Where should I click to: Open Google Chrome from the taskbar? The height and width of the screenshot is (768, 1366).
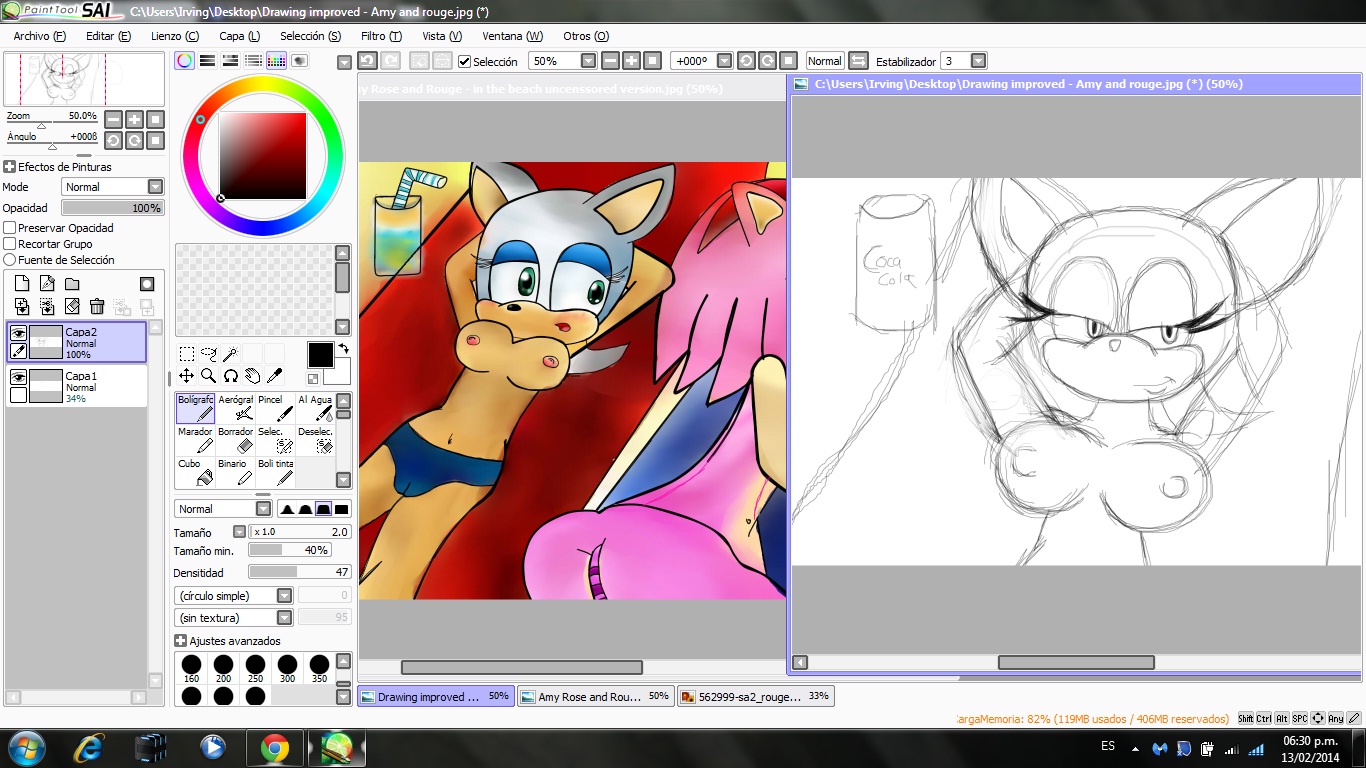(275, 747)
